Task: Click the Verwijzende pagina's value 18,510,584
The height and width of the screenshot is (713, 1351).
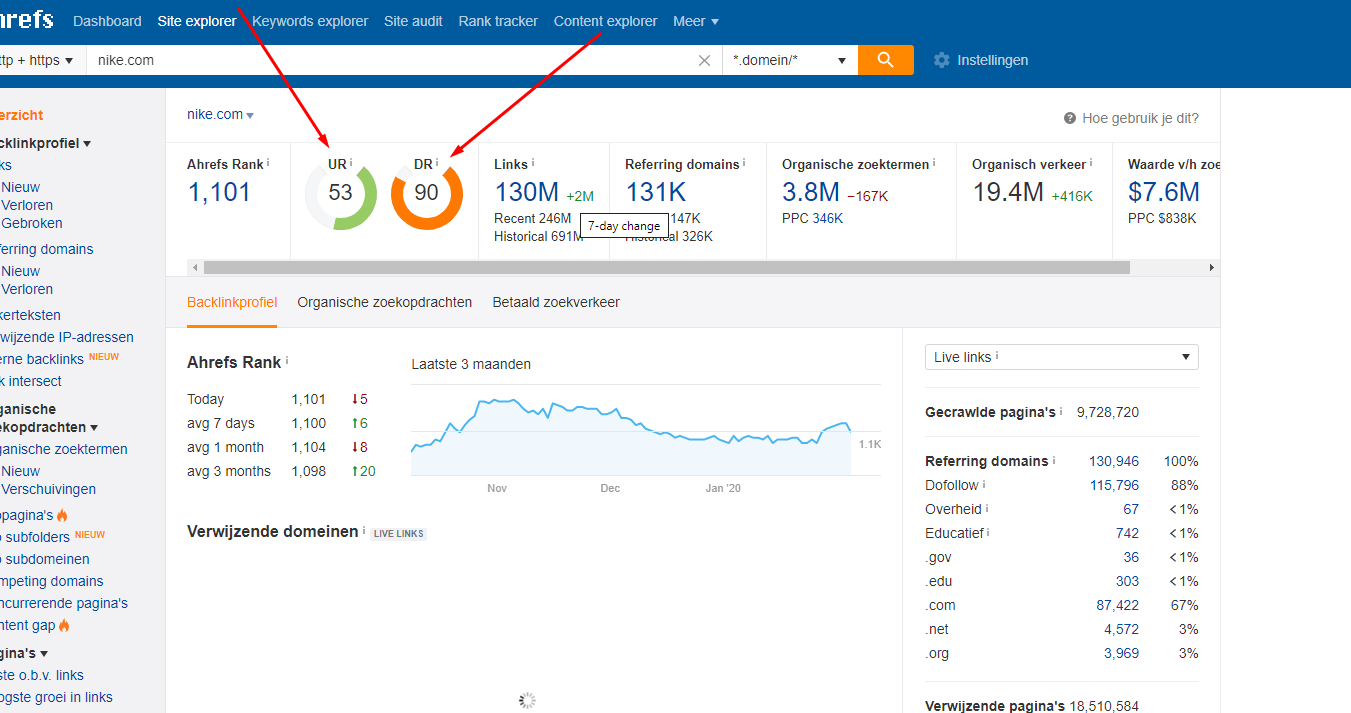Action: pos(1104,706)
